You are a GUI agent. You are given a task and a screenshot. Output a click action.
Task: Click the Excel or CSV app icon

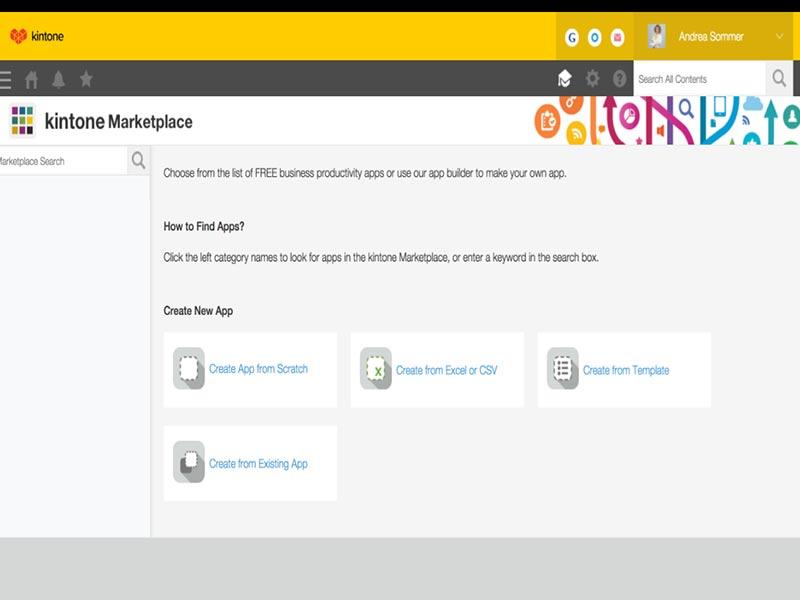point(376,368)
